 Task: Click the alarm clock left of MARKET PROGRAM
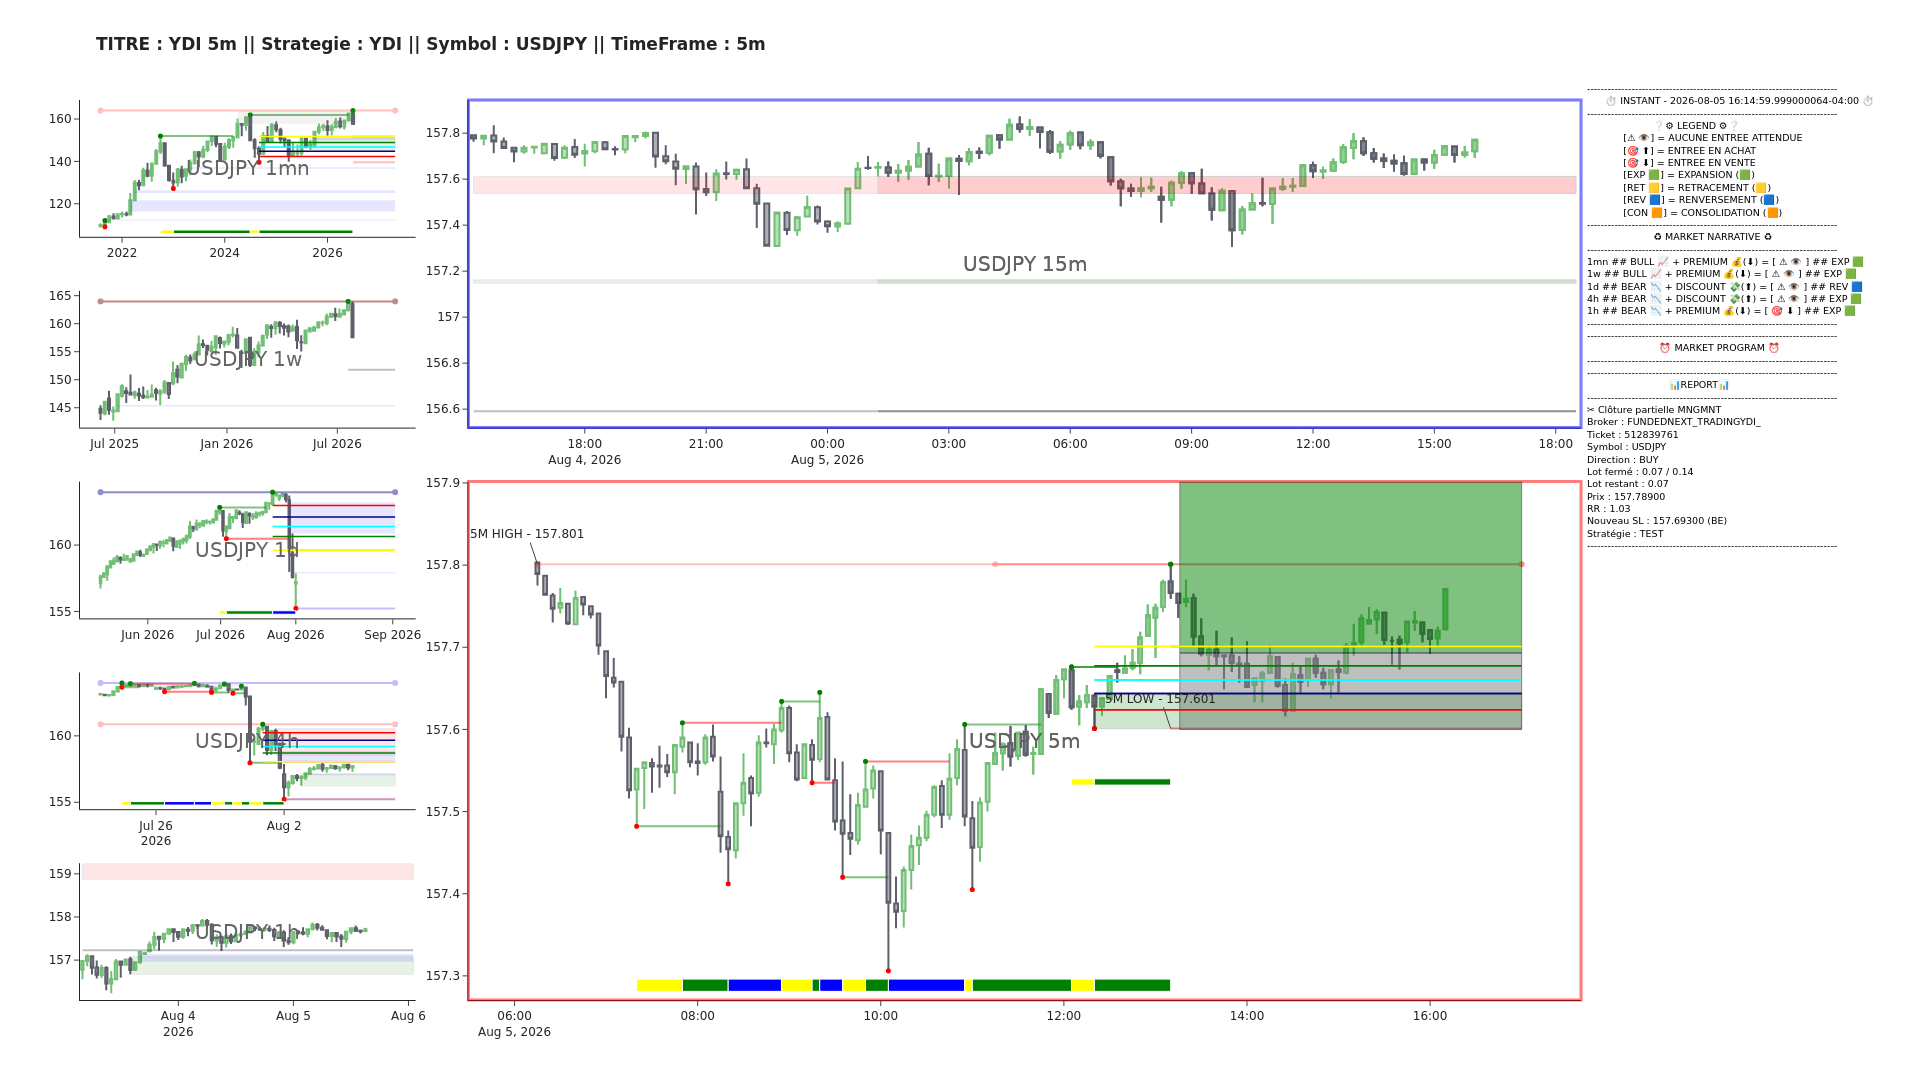[x=1665, y=348]
